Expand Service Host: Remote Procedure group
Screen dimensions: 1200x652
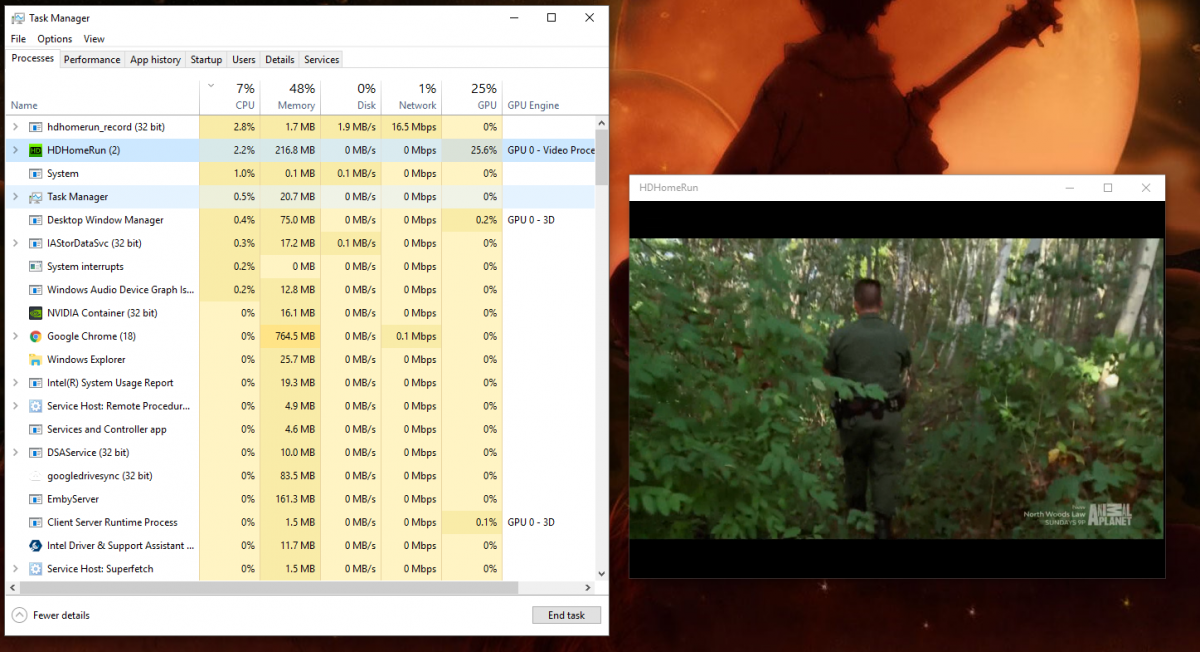pyautogui.click(x=15, y=406)
